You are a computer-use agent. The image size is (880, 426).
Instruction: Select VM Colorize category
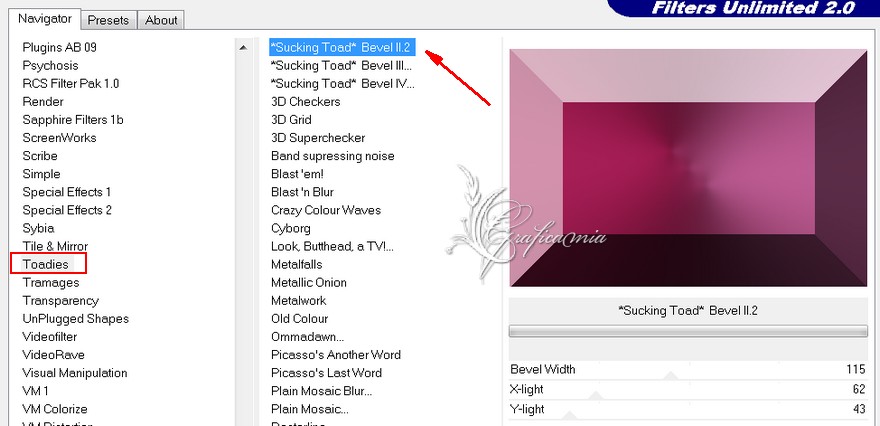pos(55,409)
